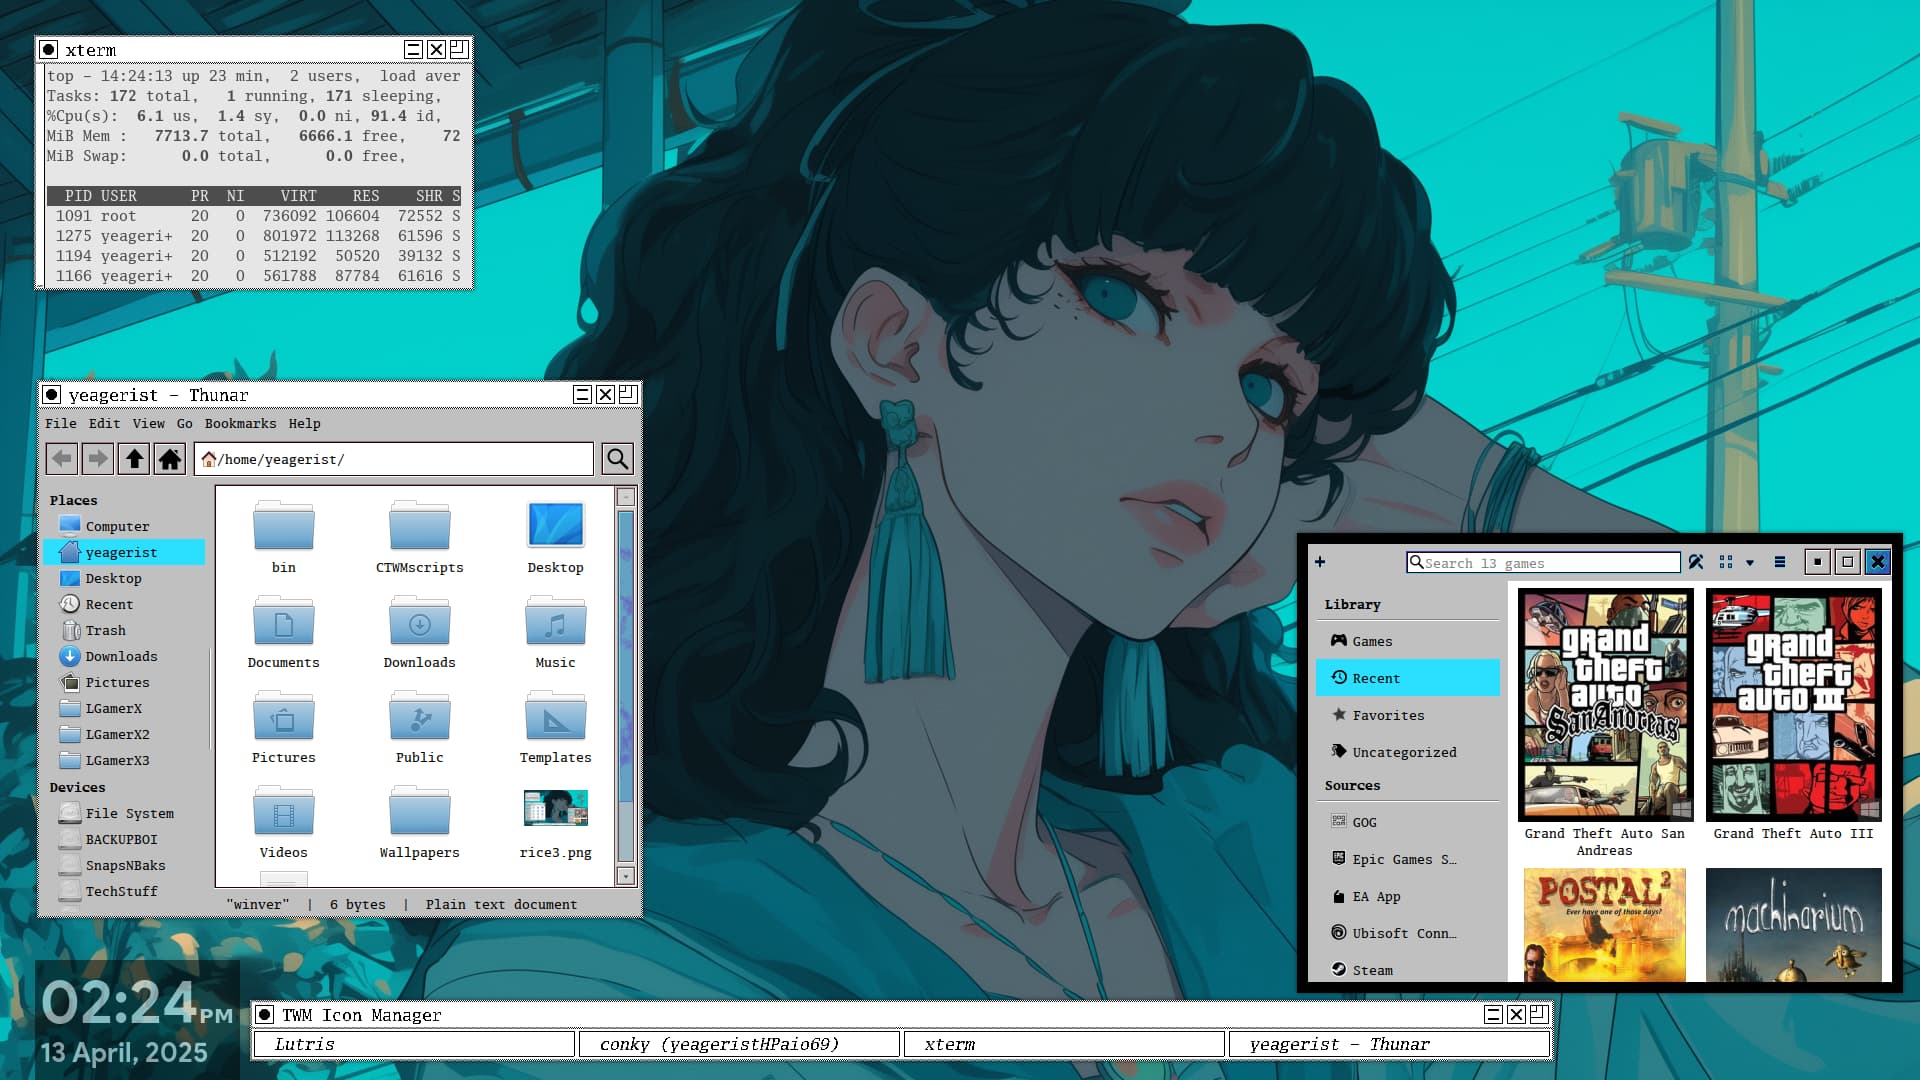Select the Documents folder icon
Image resolution: width=1920 pixels, height=1080 pixels.
(x=284, y=620)
